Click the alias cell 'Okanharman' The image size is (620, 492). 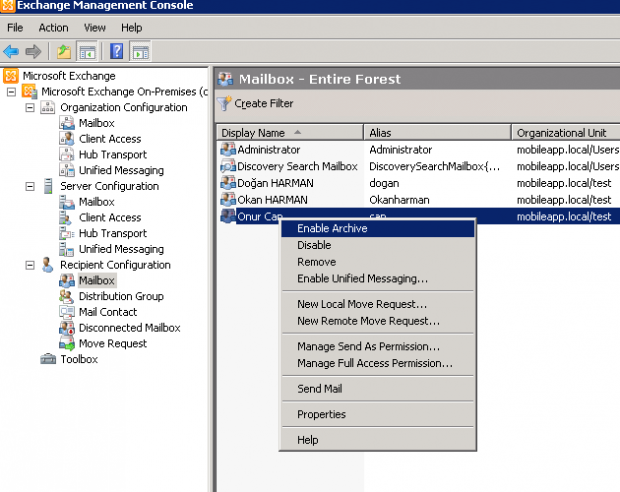click(399, 200)
